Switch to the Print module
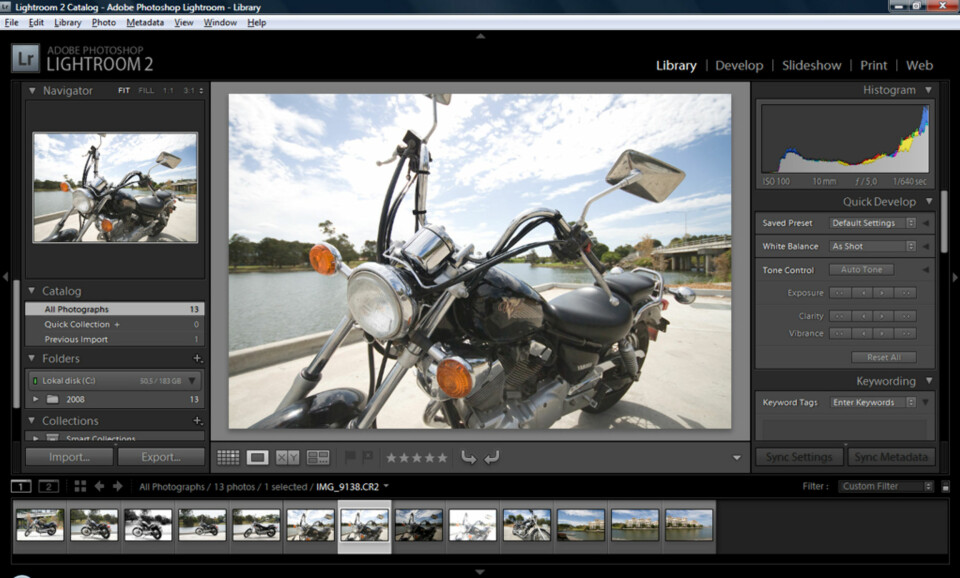This screenshot has height=578, width=960. coord(873,66)
